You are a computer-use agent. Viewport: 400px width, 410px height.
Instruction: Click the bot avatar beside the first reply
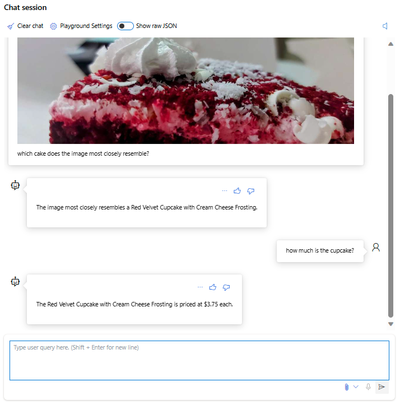tap(15, 185)
